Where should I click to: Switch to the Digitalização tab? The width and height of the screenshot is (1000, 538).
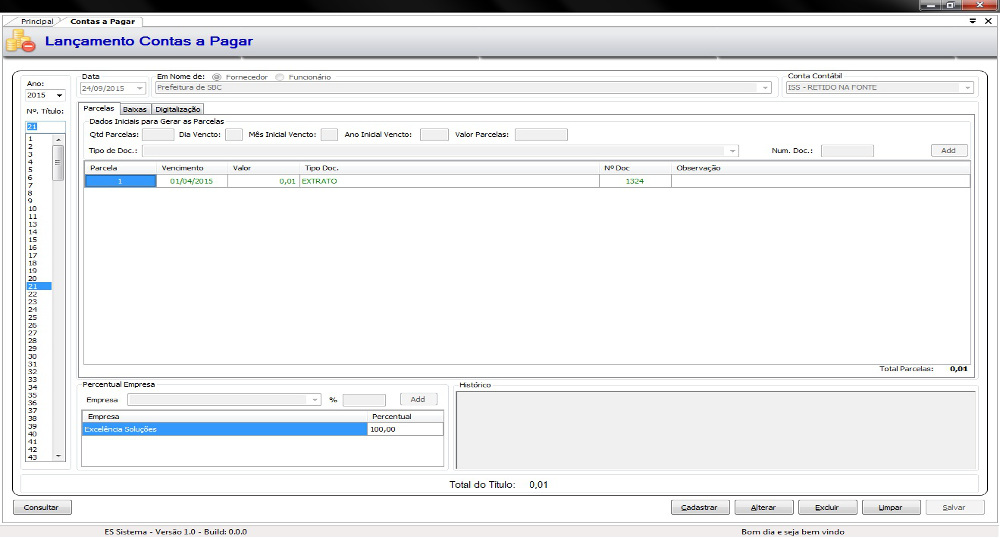point(178,109)
